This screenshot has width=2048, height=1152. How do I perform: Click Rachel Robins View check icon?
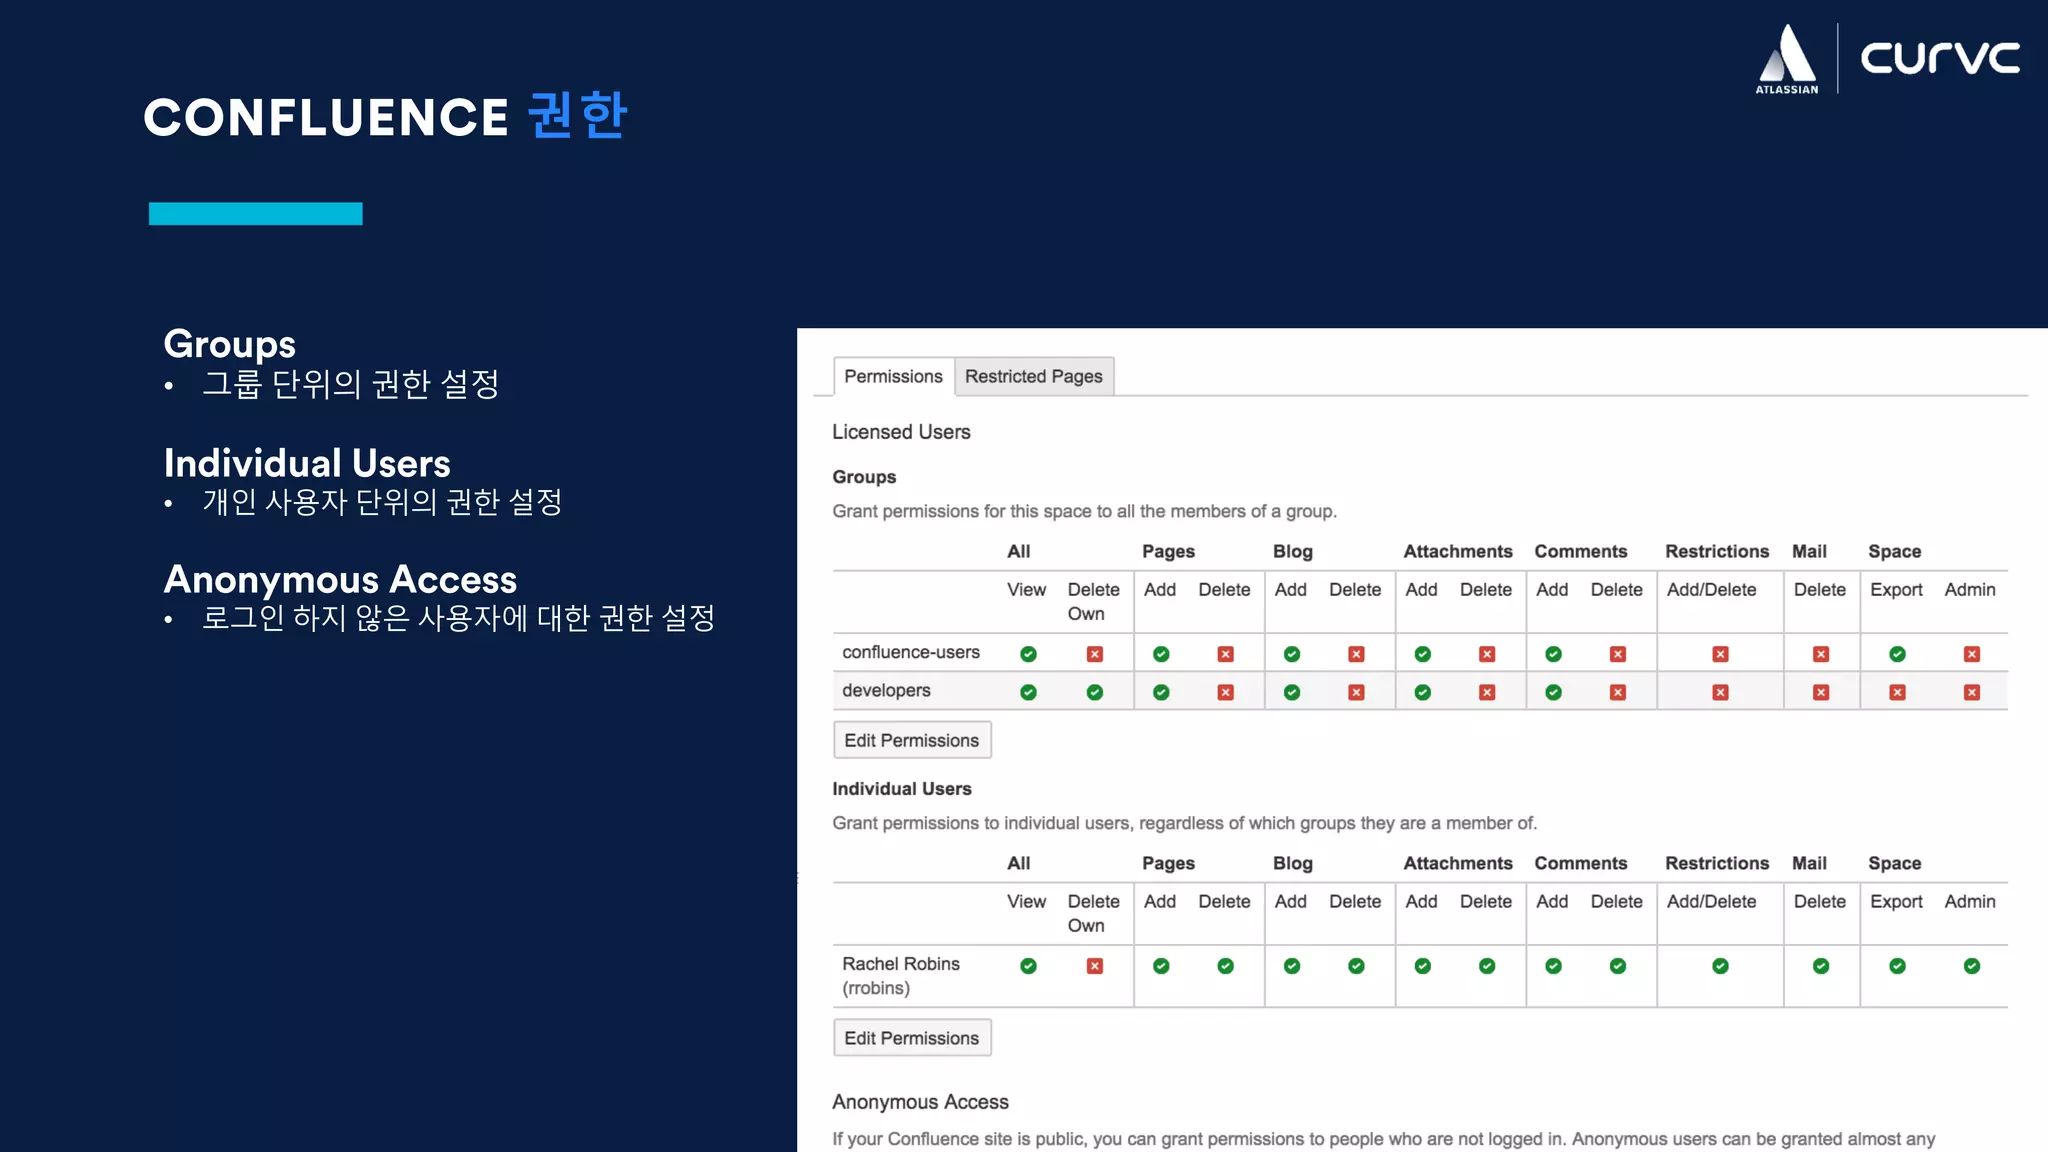pyautogui.click(x=1028, y=966)
